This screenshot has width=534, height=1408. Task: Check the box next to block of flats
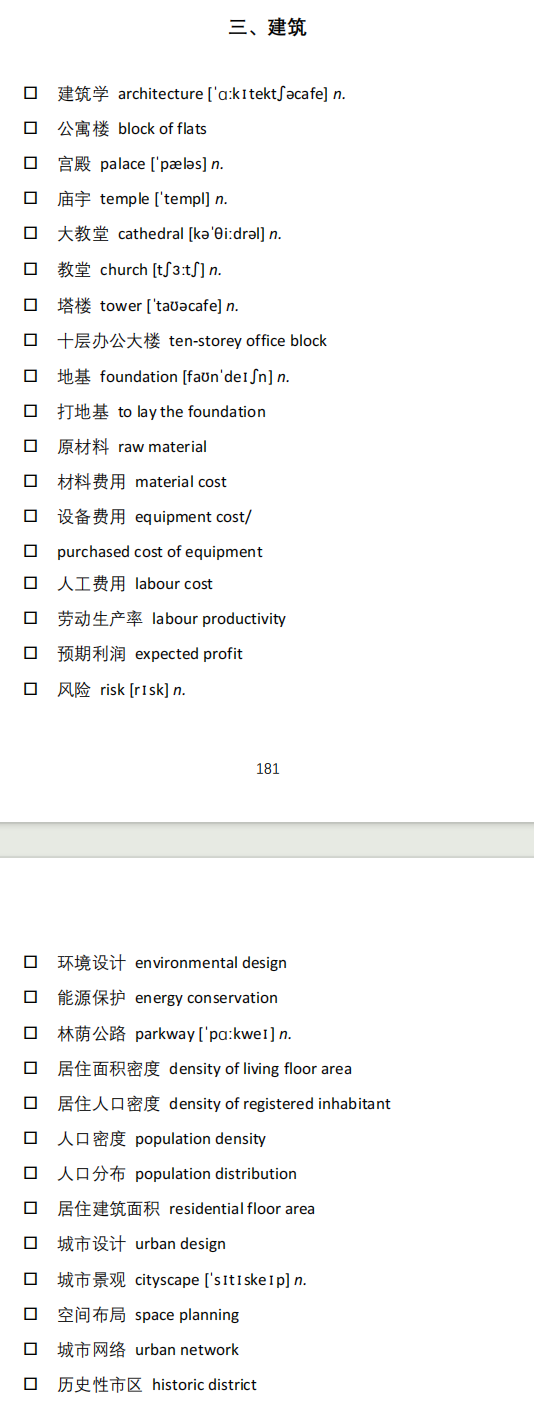pos(31,128)
